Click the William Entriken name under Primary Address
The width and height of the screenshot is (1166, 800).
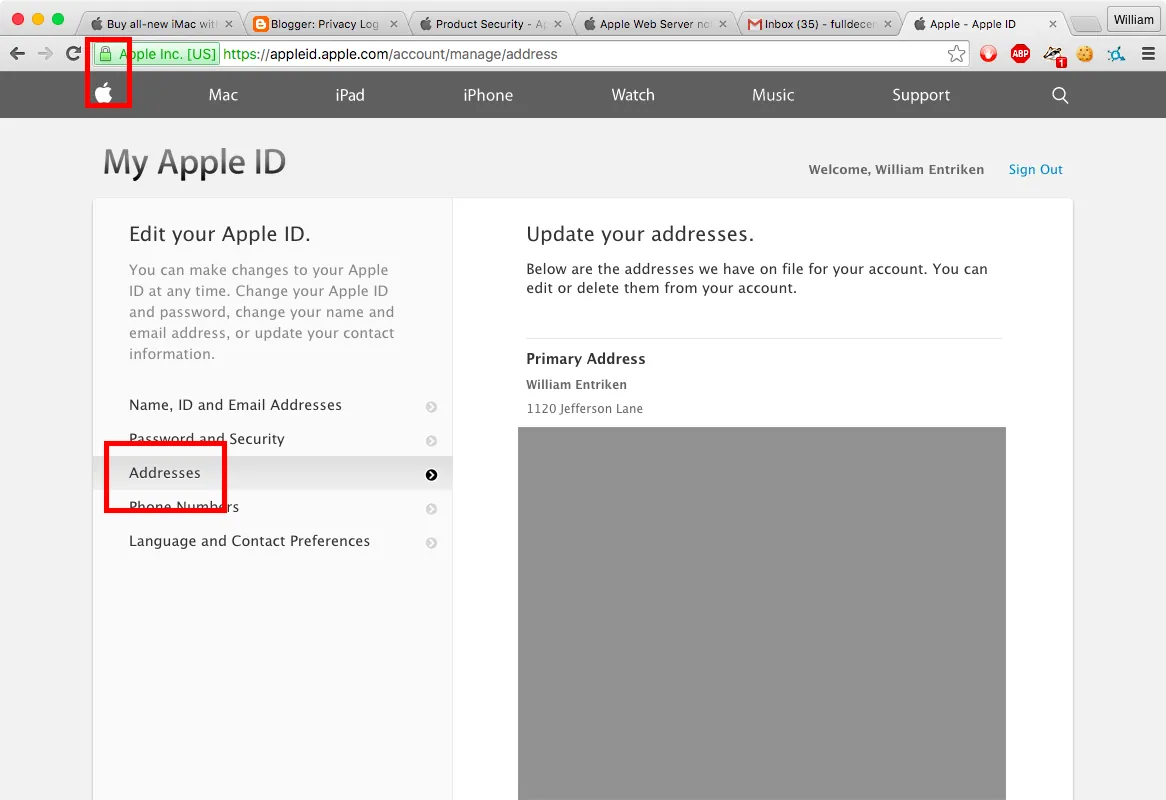pos(576,384)
